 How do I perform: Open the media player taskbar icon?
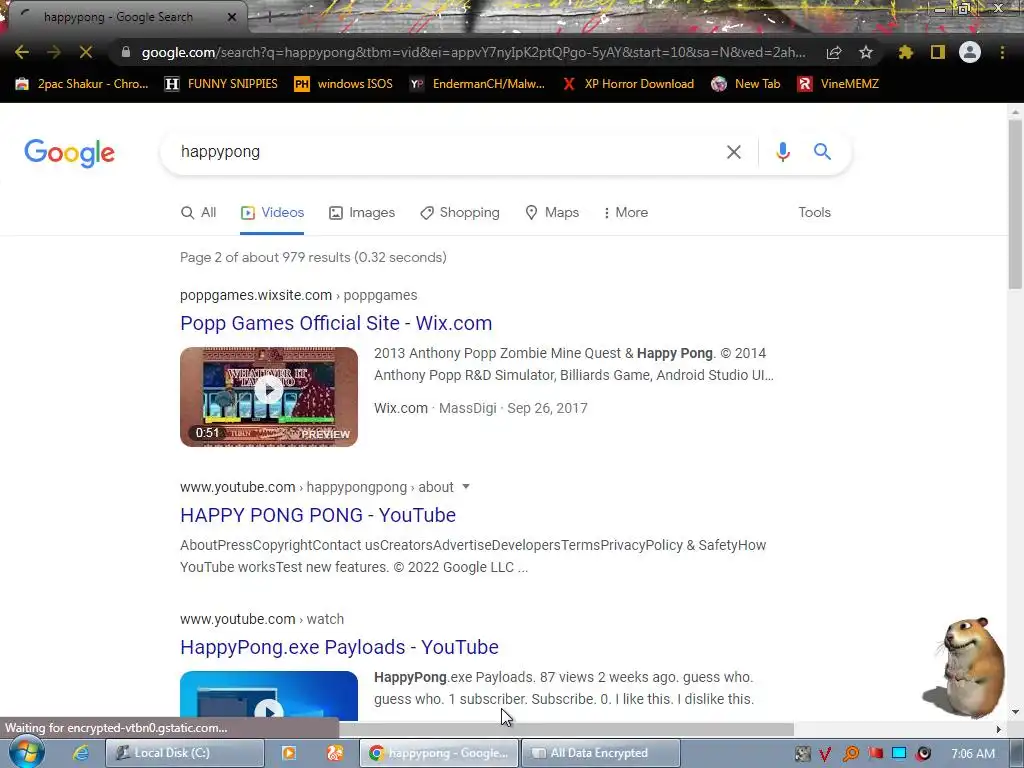289,753
